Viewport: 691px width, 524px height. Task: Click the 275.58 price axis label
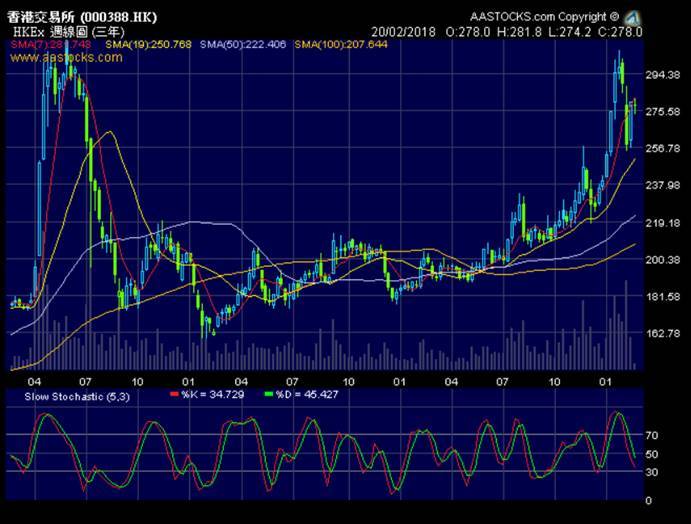pyautogui.click(x=663, y=111)
